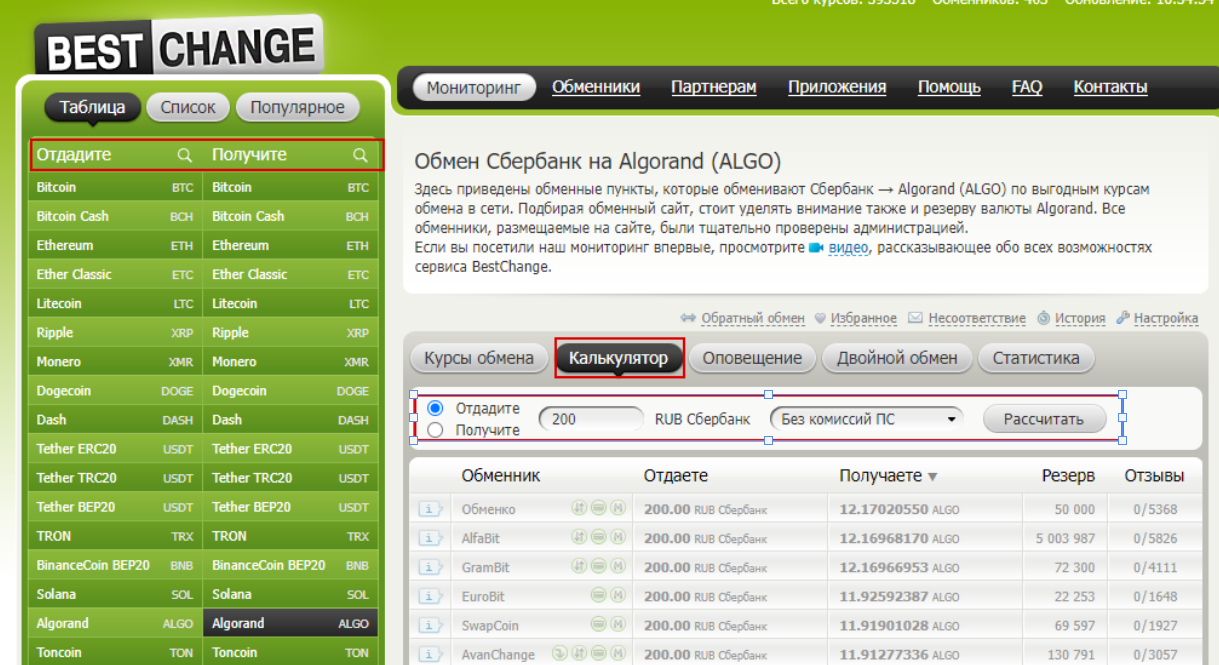This screenshot has height=665, width=1219.
Task: Click the reverse exchange arrows icon
Action: (688, 318)
